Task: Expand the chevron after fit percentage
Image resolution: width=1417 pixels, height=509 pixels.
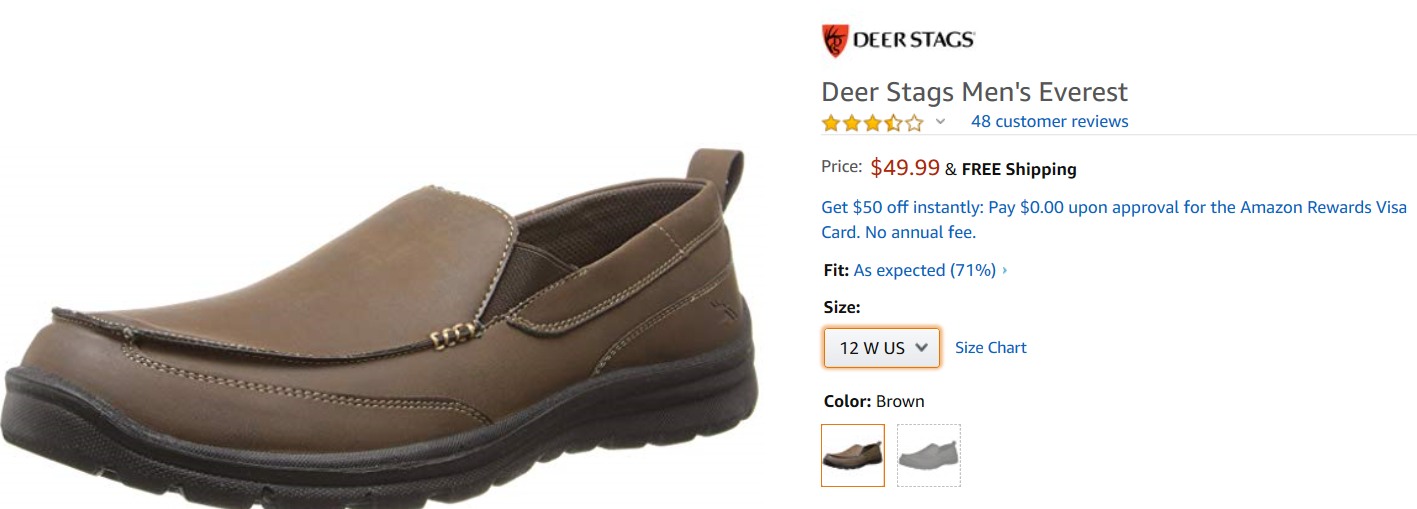Action: (1004, 270)
